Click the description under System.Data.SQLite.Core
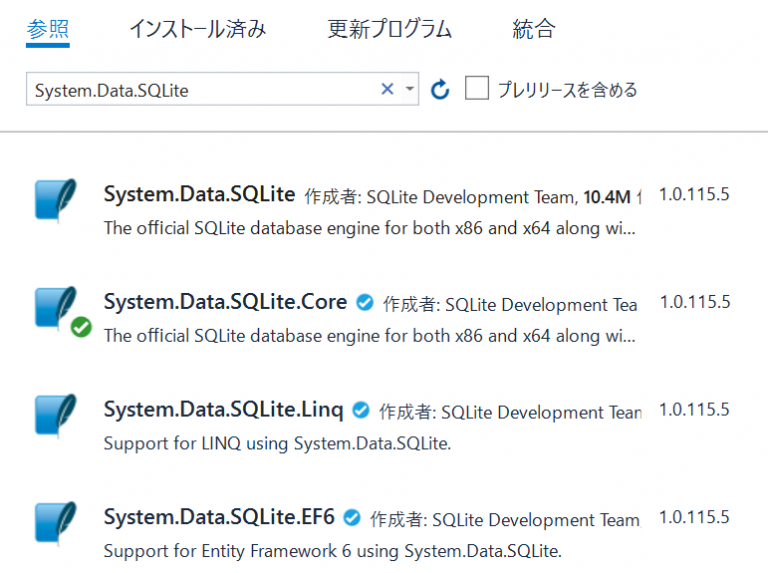Image resolution: width=768 pixels, height=573 pixels. pyautogui.click(x=369, y=336)
